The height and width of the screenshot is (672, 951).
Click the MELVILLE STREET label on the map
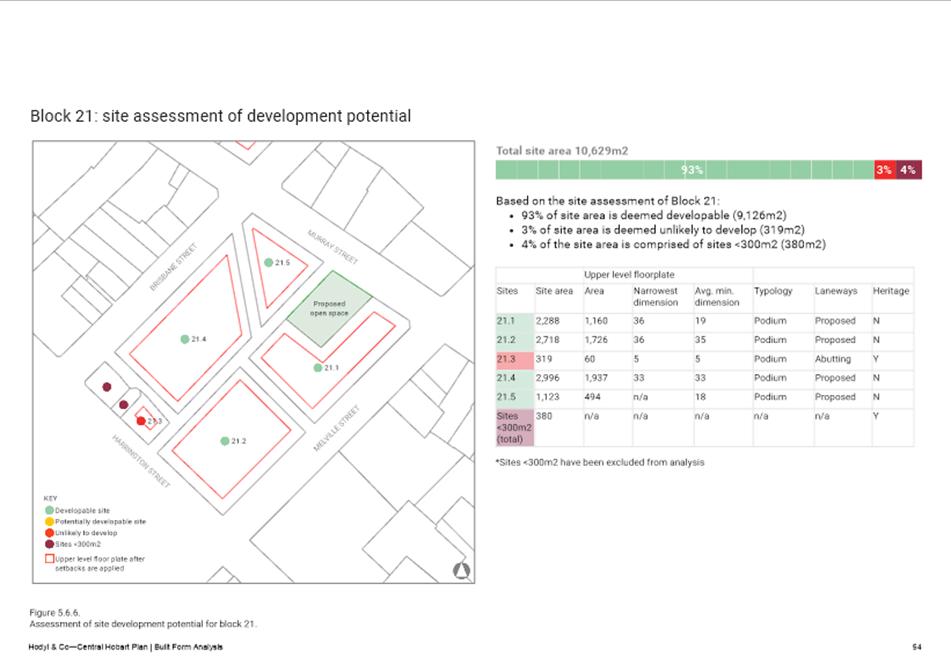[x=337, y=428]
